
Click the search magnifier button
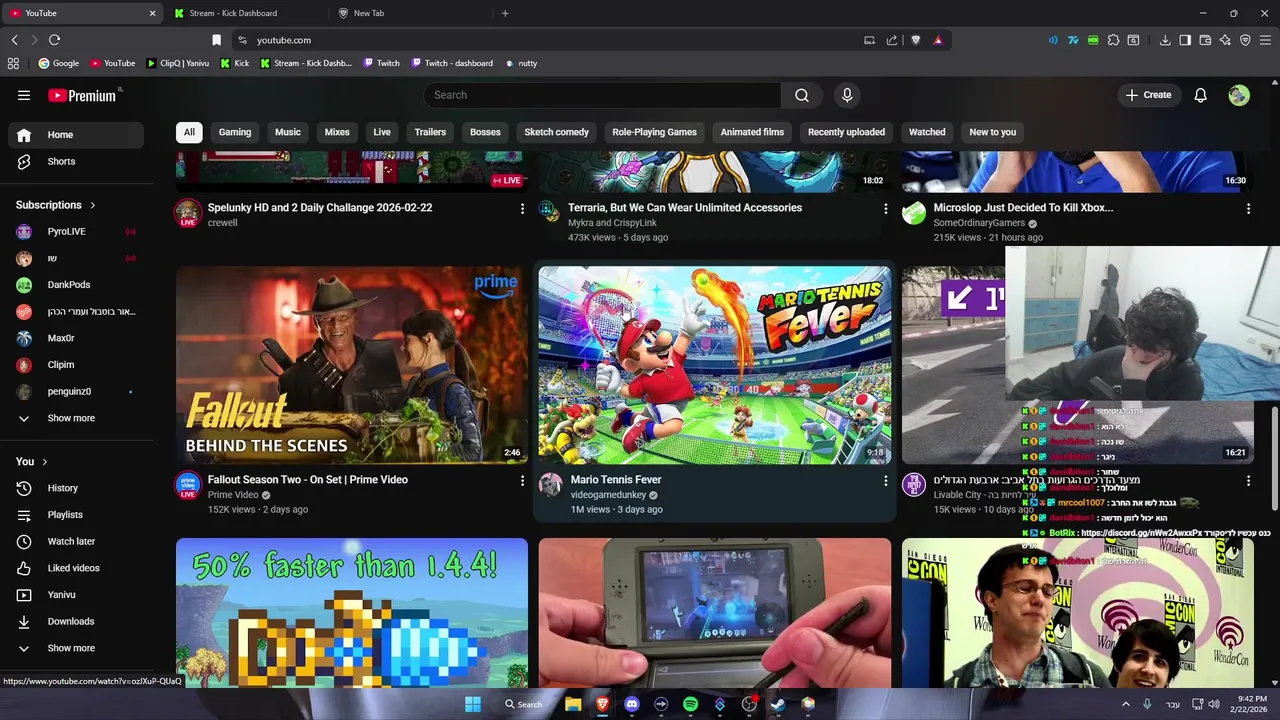[802, 95]
